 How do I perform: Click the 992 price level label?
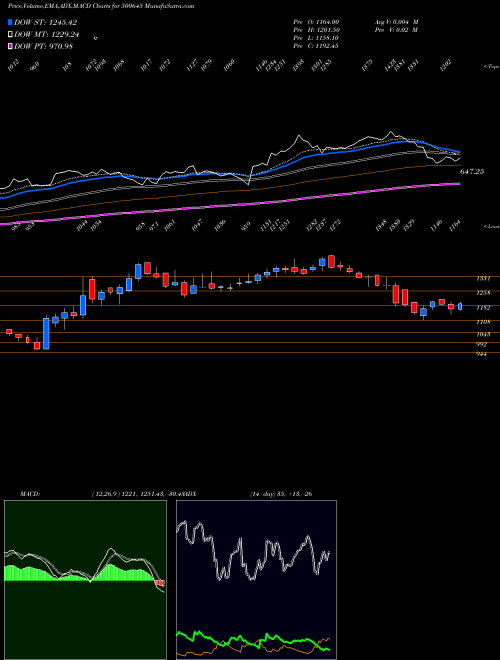click(481, 344)
